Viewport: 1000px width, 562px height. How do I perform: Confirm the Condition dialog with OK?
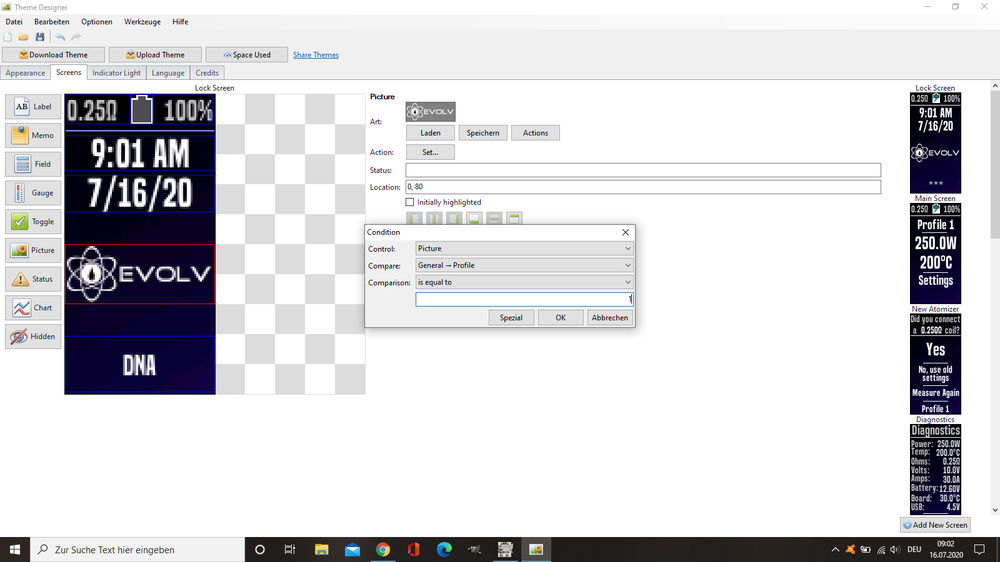tap(561, 318)
